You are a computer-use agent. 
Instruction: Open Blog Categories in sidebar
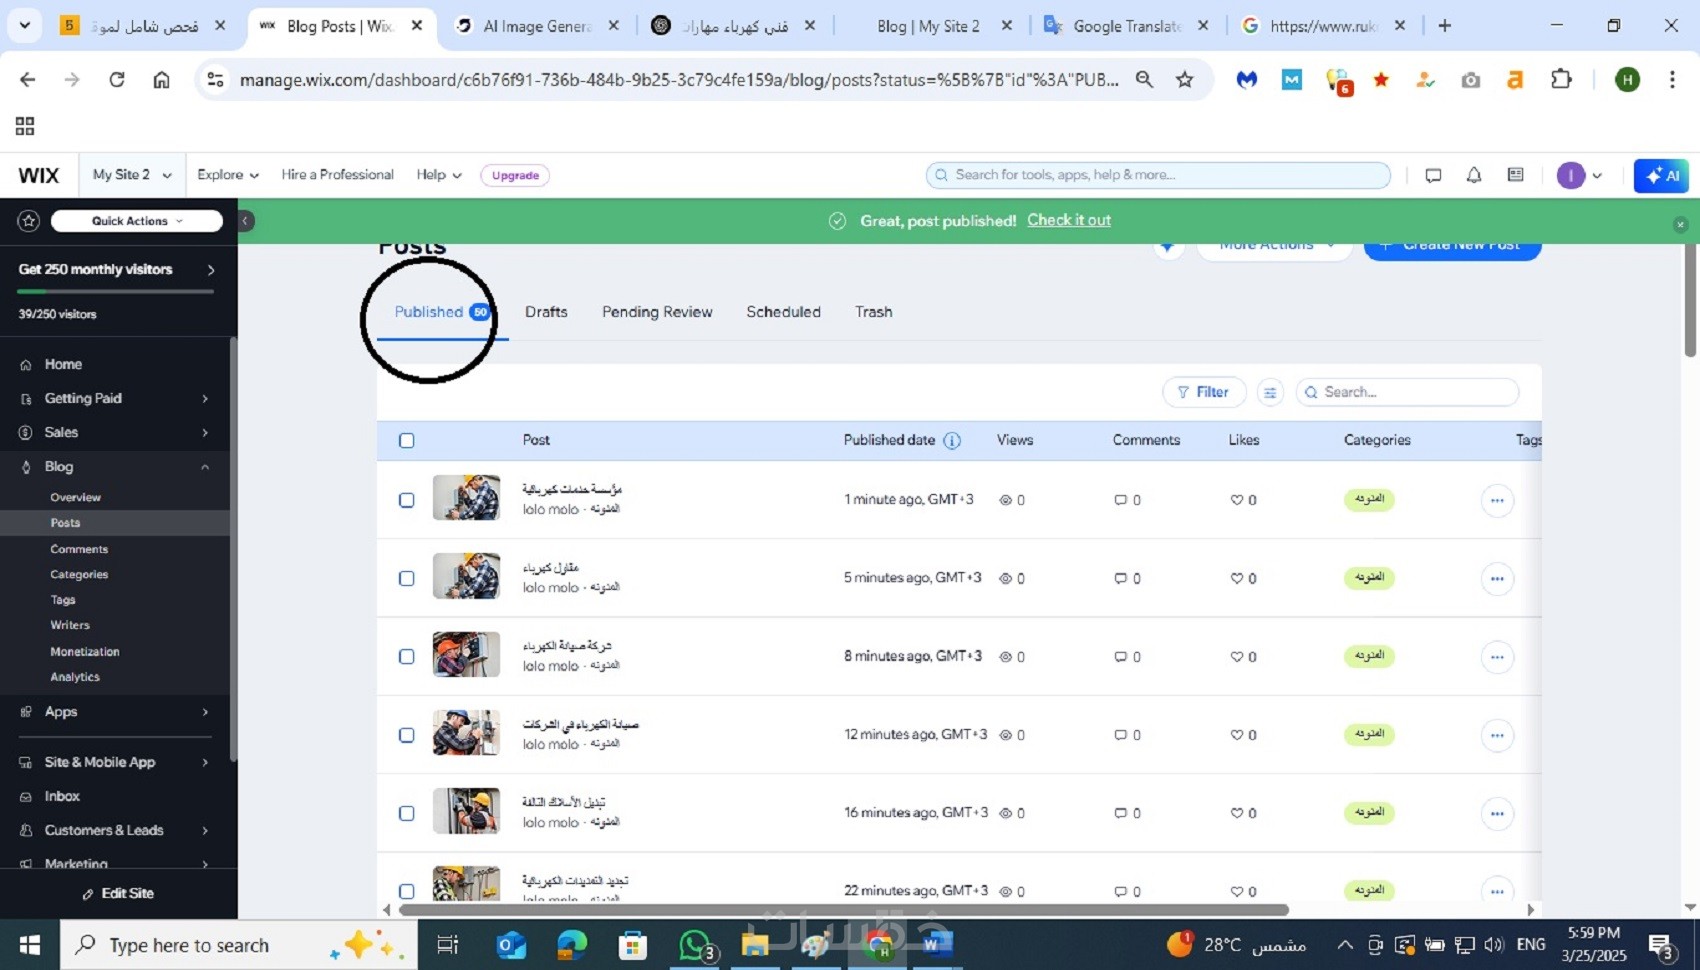click(79, 574)
